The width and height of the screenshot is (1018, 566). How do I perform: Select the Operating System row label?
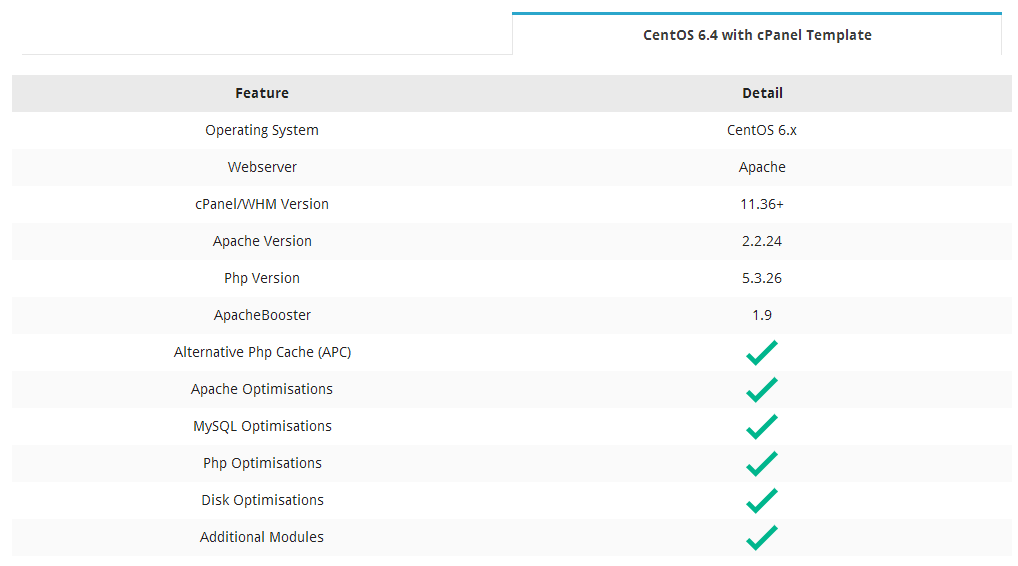[262, 130]
